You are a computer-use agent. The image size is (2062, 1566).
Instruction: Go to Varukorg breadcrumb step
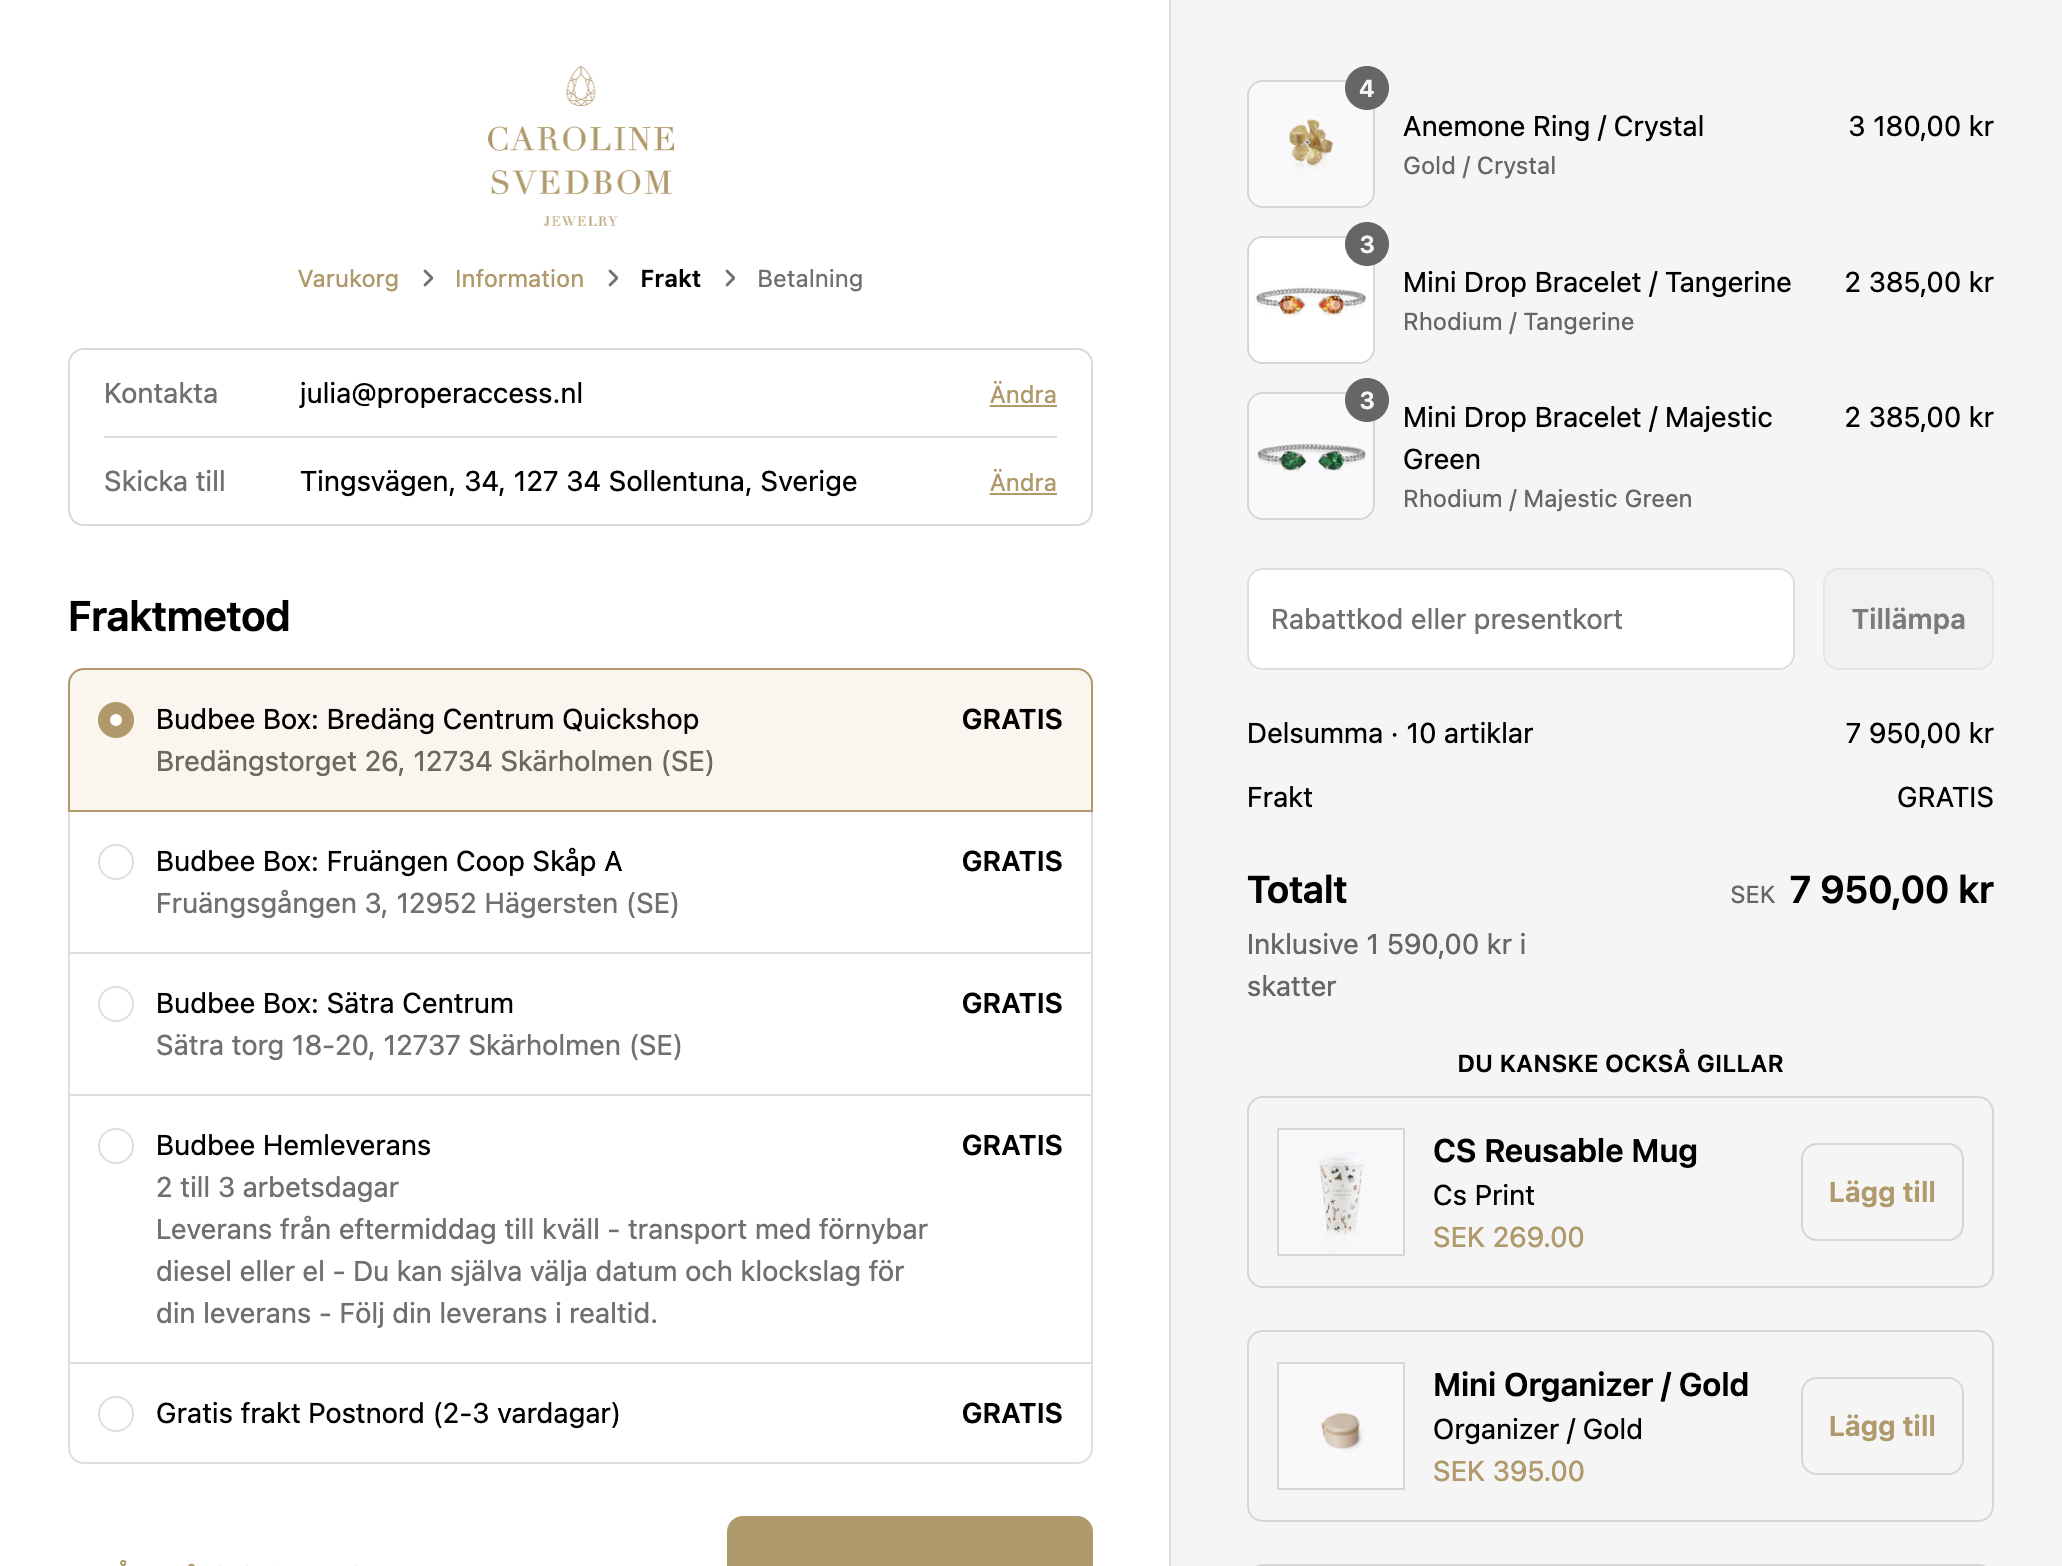[348, 279]
